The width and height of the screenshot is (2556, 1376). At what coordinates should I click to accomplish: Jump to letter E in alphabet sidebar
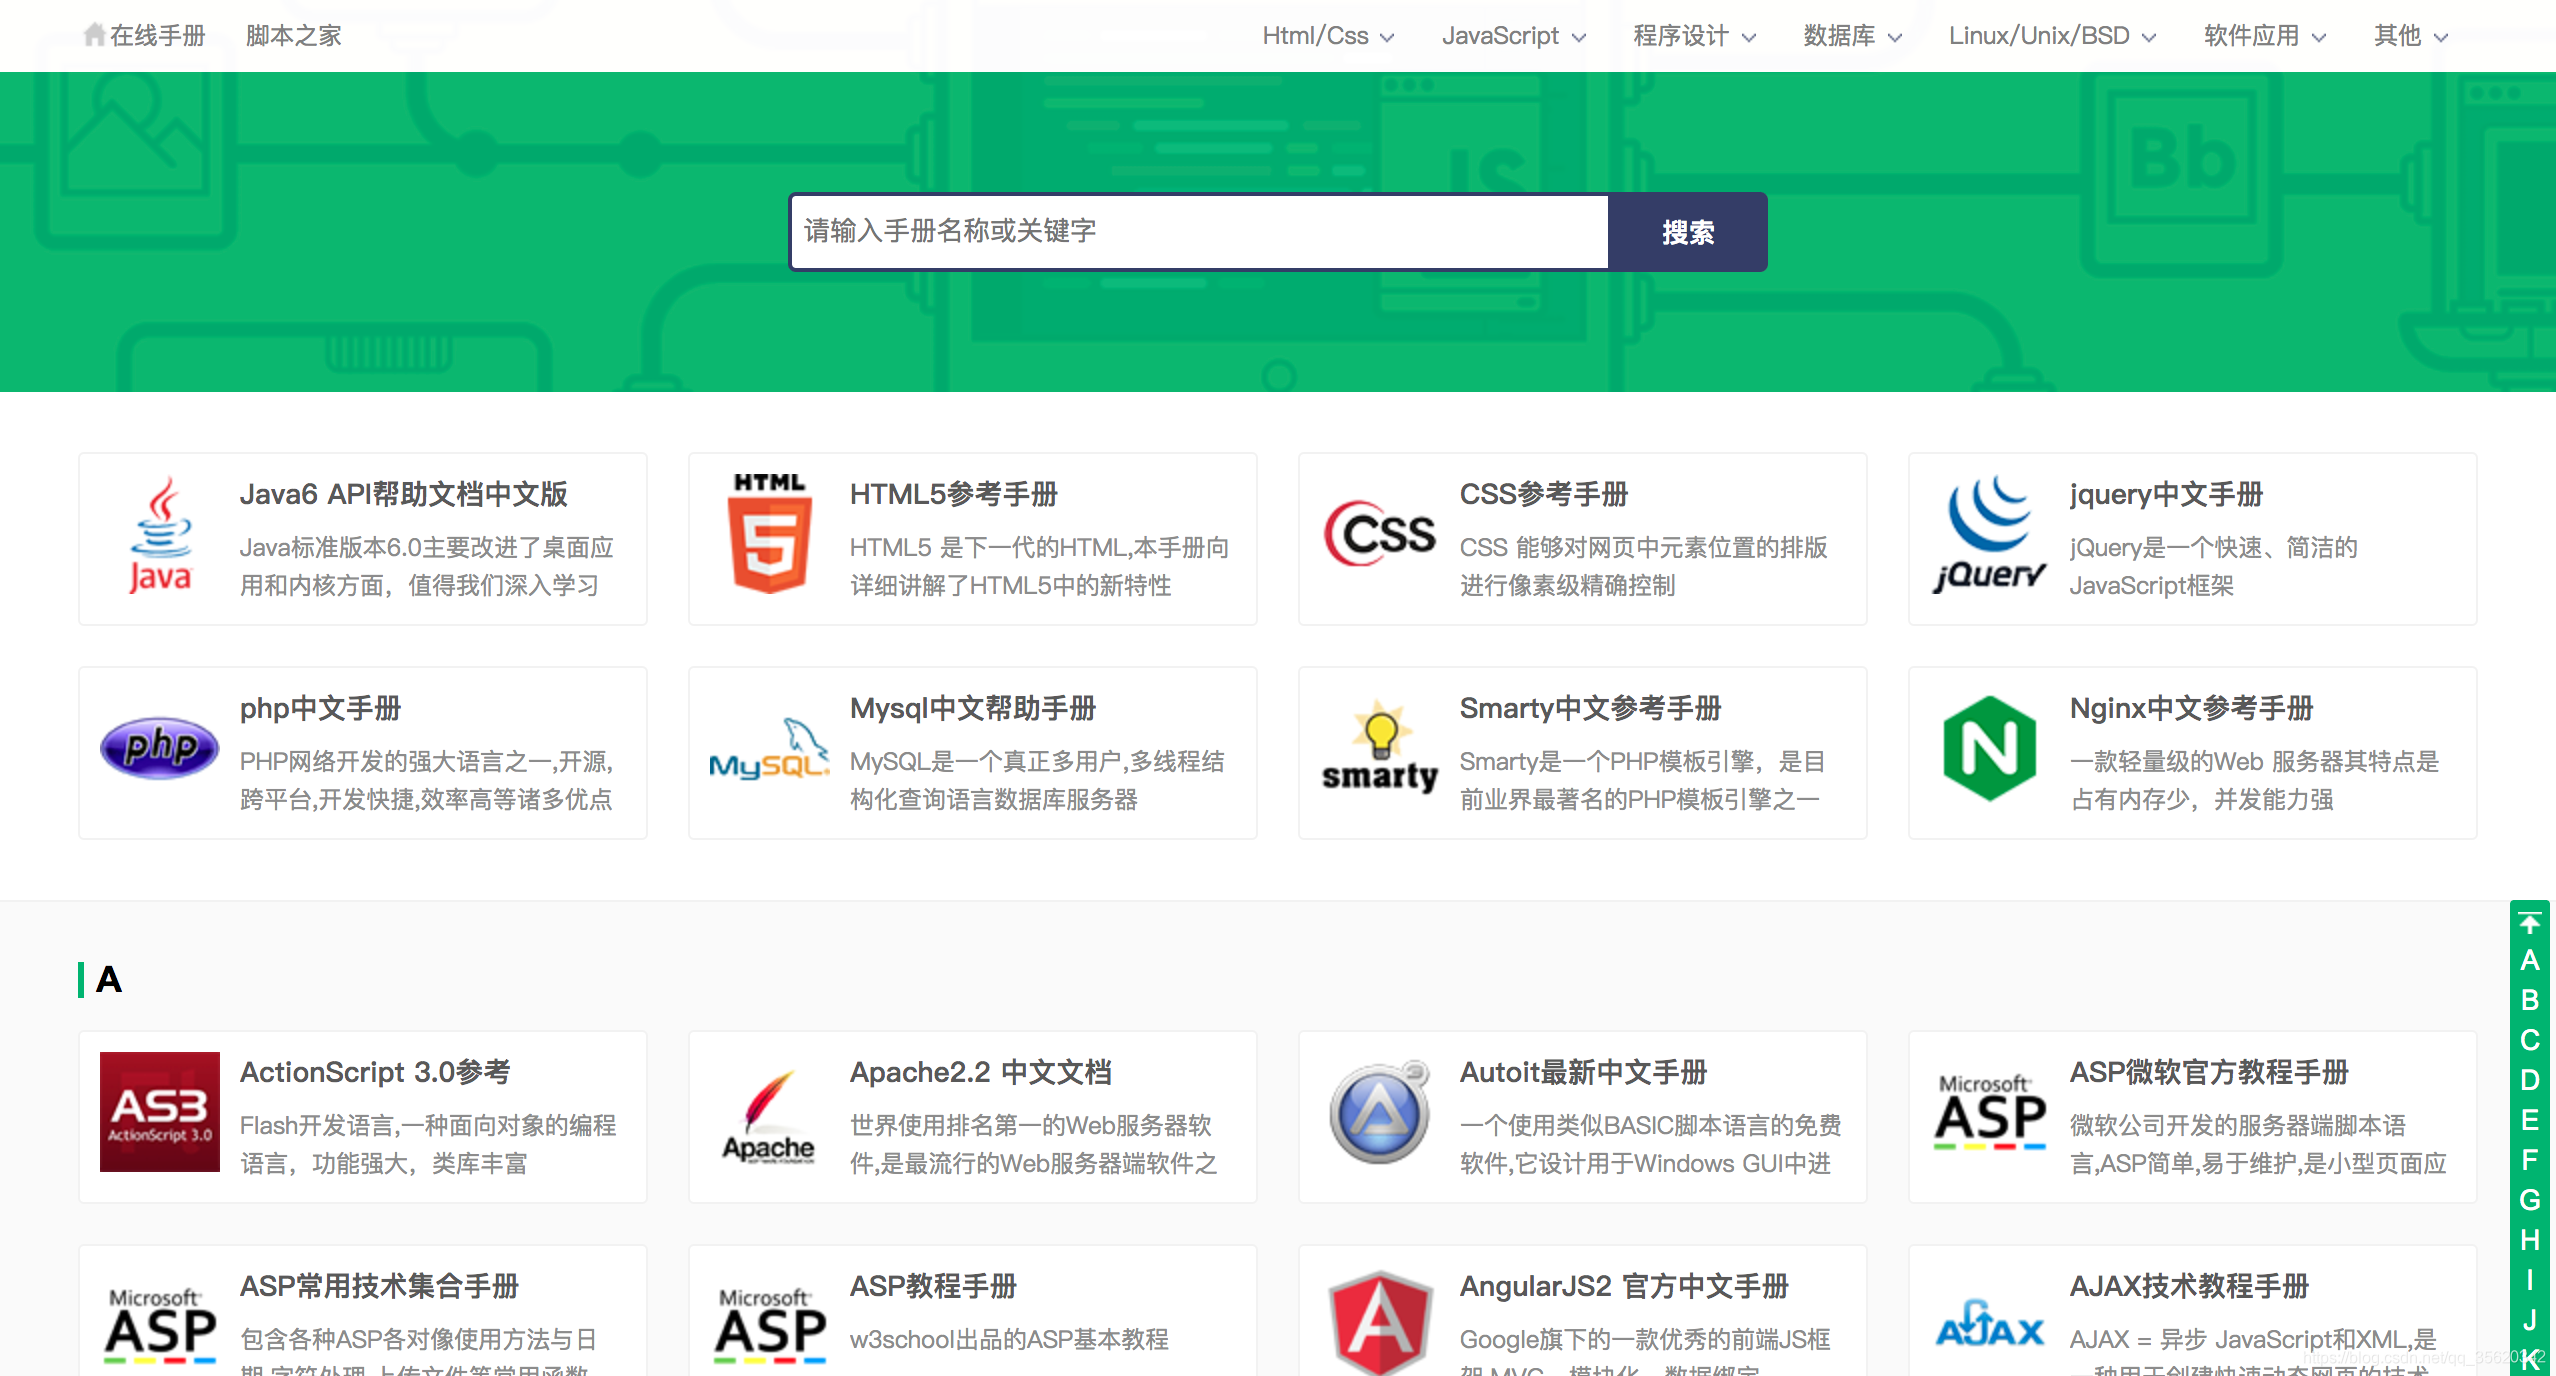[2530, 1120]
